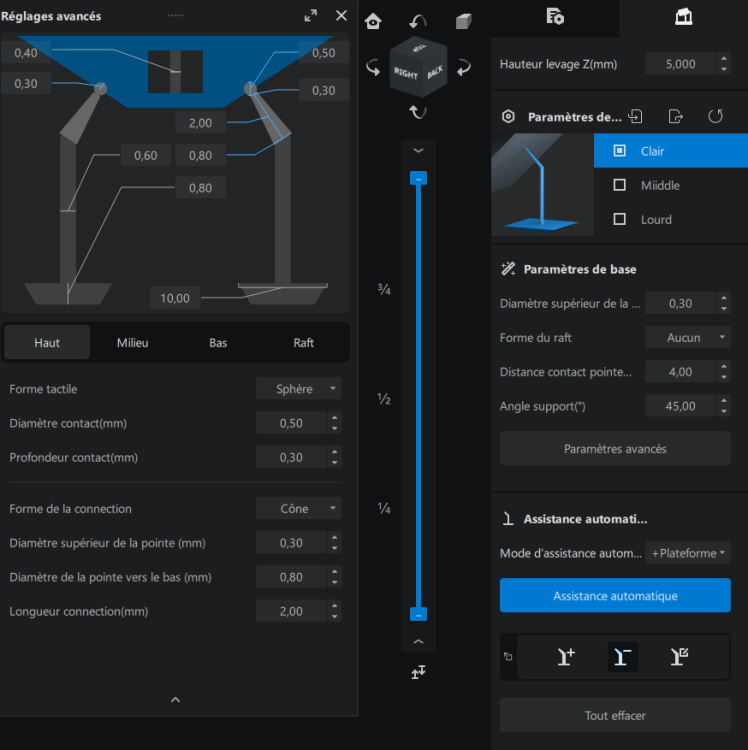Open the Mode d'assistance +Plateforme dropdown

pos(688,553)
